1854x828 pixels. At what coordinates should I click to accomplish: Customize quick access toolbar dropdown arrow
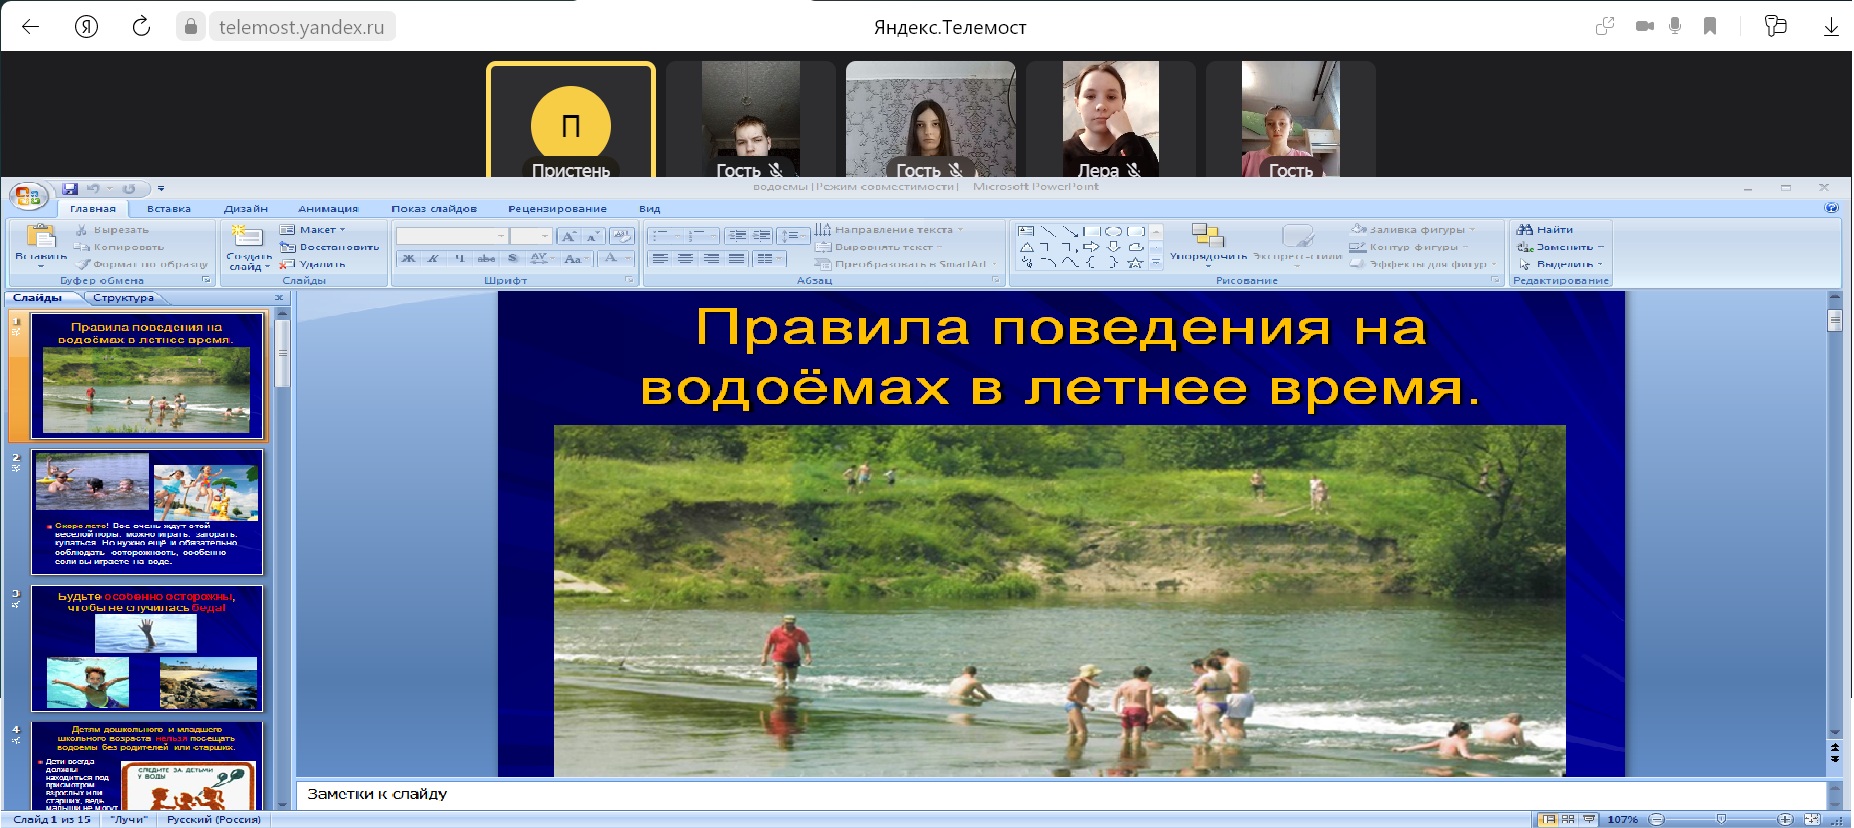pos(161,188)
